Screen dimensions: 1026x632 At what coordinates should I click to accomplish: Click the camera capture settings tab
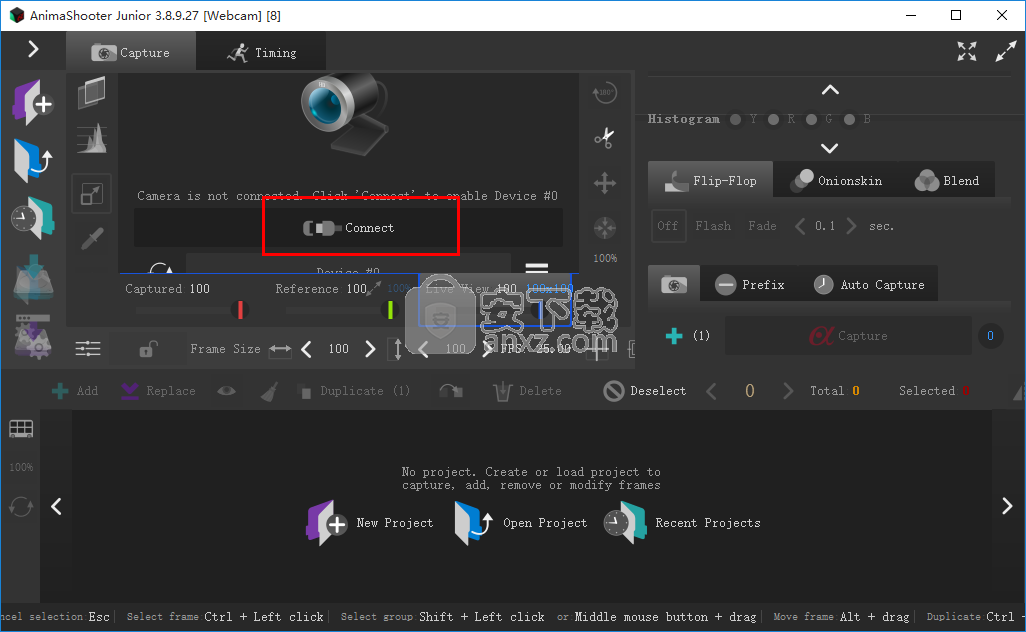[674, 285]
